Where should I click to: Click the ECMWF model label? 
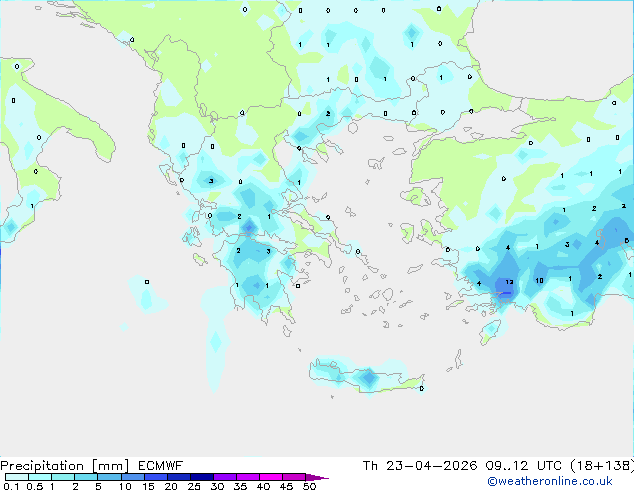pyautogui.click(x=161, y=466)
